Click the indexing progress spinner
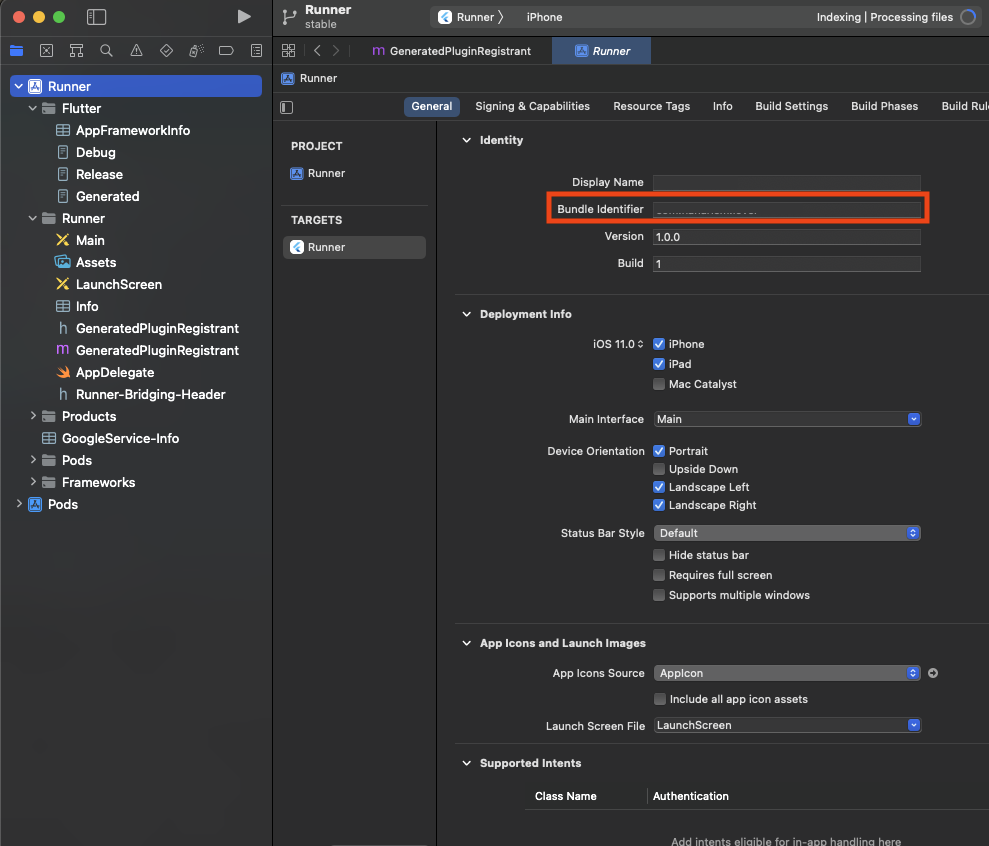Screen dimensions: 989x846 [968, 17]
